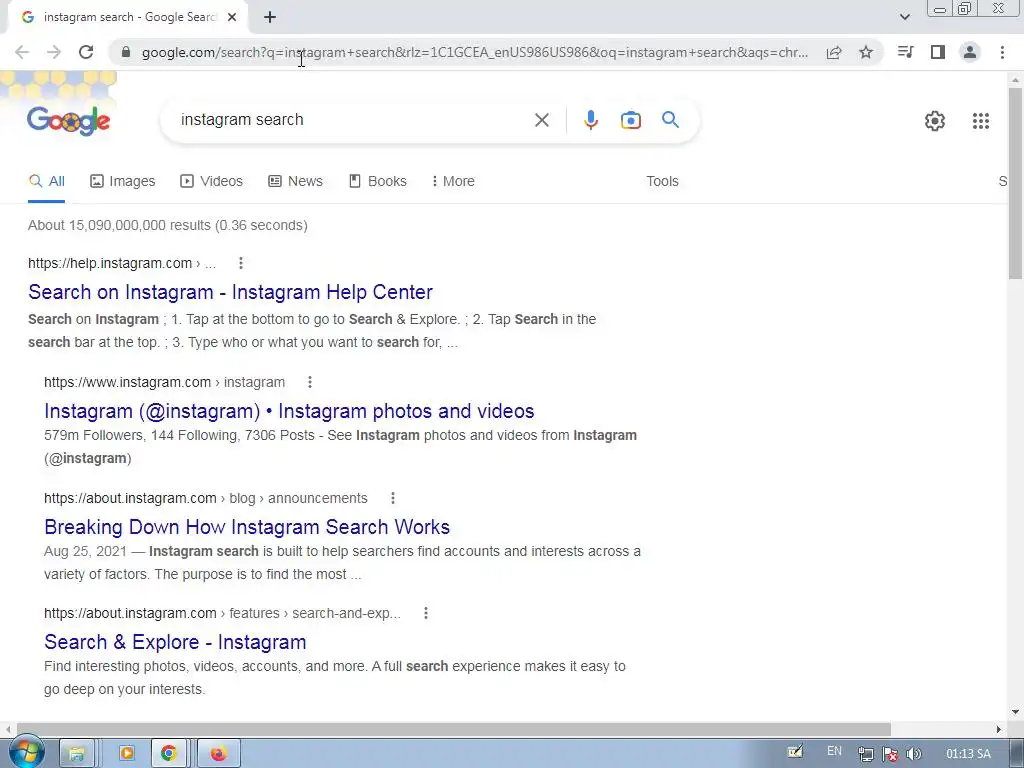This screenshot has height=768, width=1024.
Task: Reload the page with the refresh icon
Action: click(x=86, y=52)
